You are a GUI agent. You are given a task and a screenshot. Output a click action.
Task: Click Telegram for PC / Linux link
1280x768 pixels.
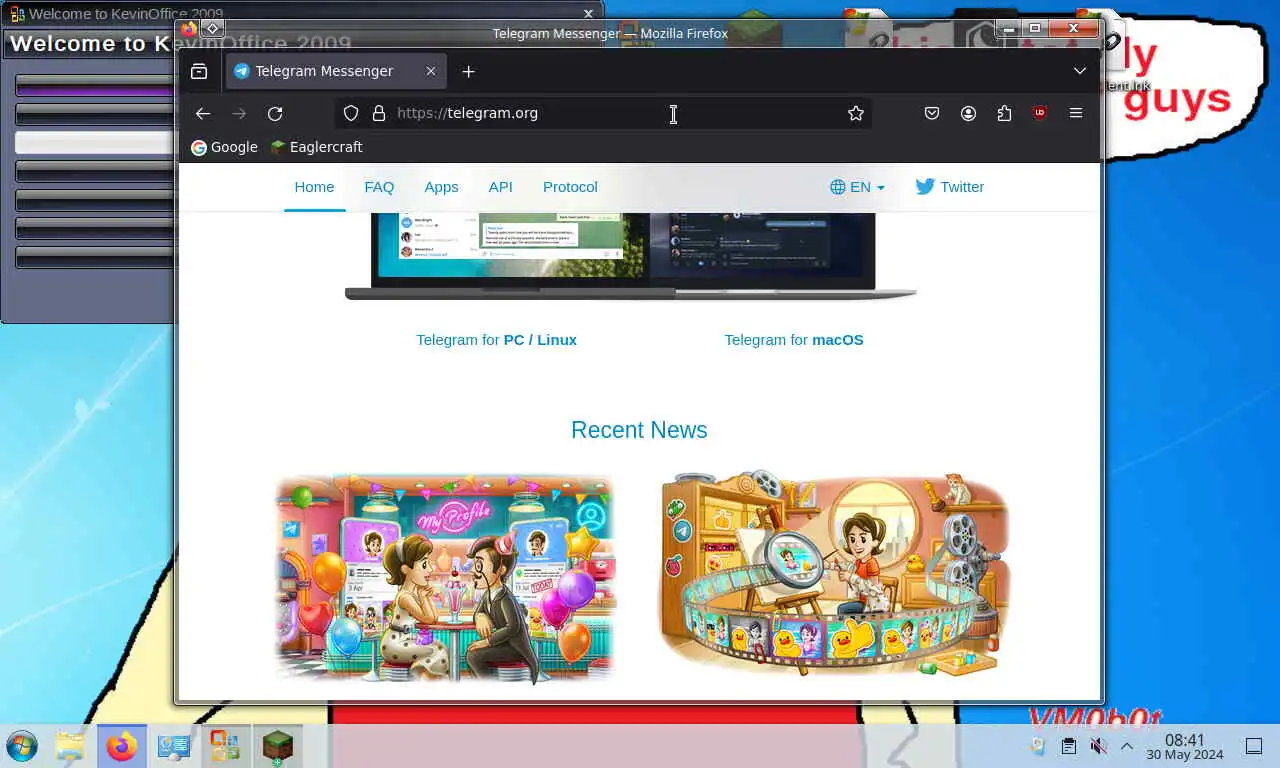click(496, 340)
